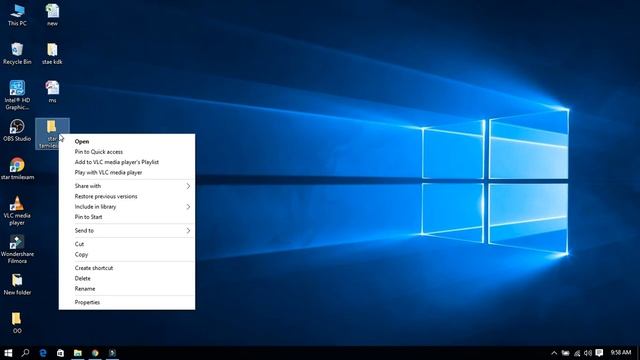Open Intel HD Graphics shortcut
The width and height of the screenshot is (640, 360).
point(17,95)
